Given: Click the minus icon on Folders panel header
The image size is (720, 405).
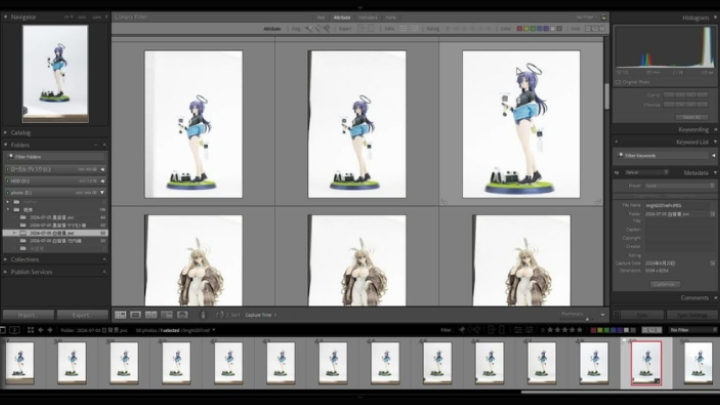Looking at the screenshot, I should [96, 145].
